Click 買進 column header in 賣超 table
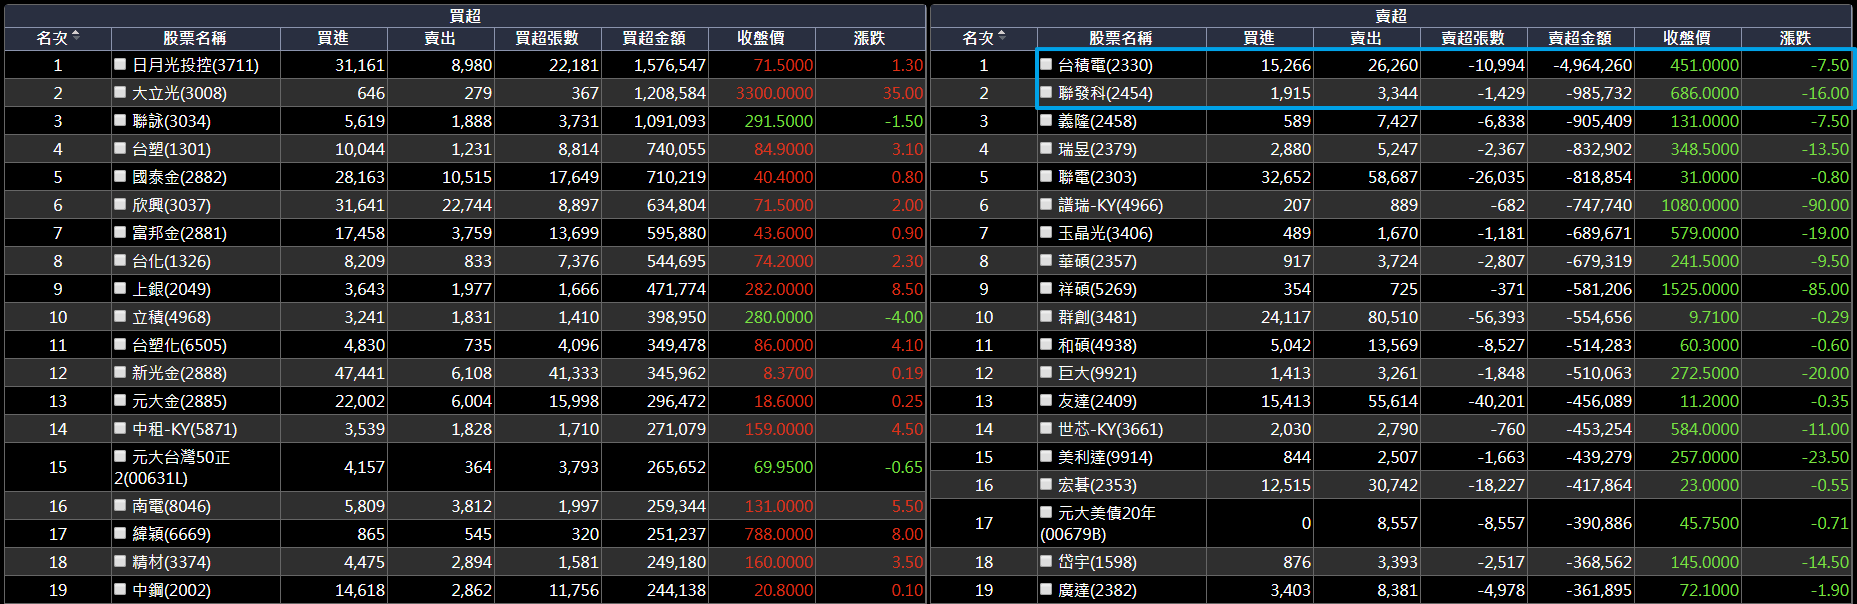1857x604 pixels. point(1259,38)
